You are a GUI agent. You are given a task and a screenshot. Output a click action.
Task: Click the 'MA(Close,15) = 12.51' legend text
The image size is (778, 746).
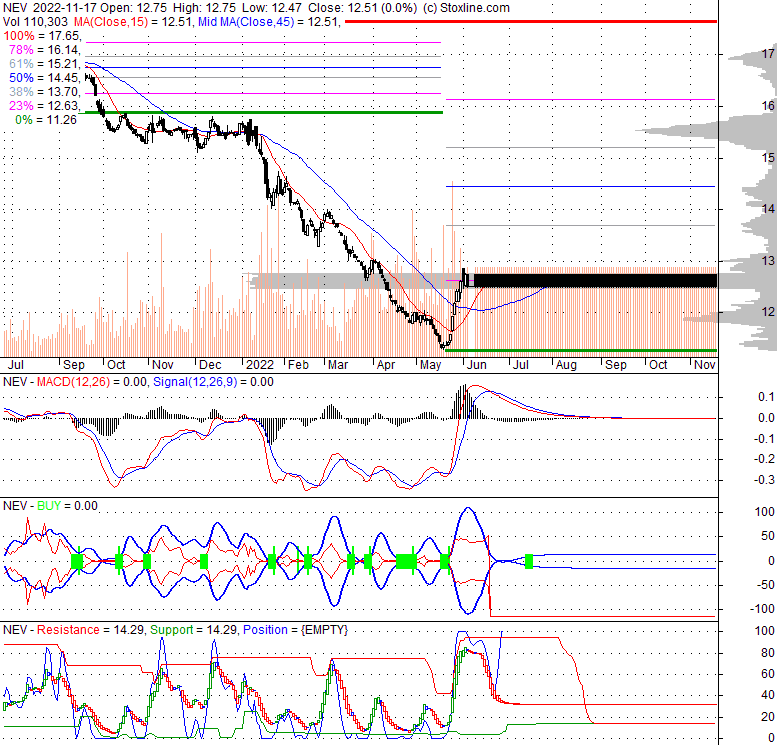(x=133, y=22)
